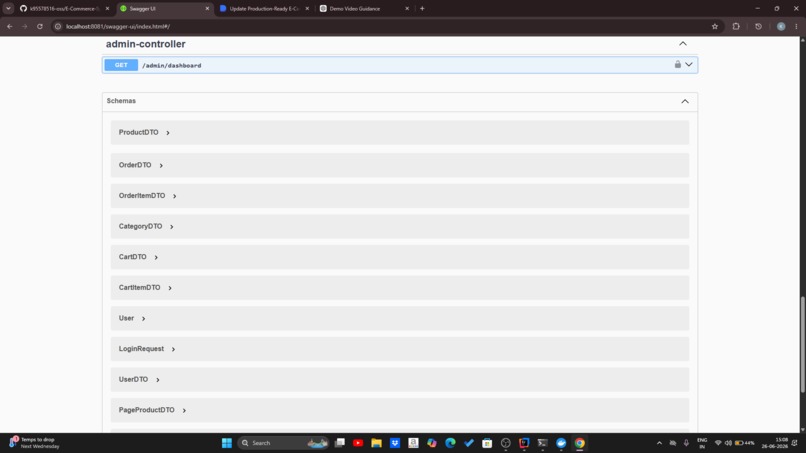Open the Chrome three-dot menu
Screen dimensions: 806x453
coord(796,26)
